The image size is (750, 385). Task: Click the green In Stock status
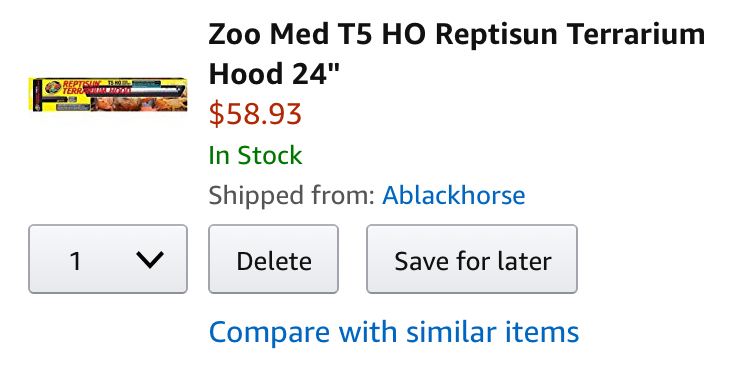(255, 155)
